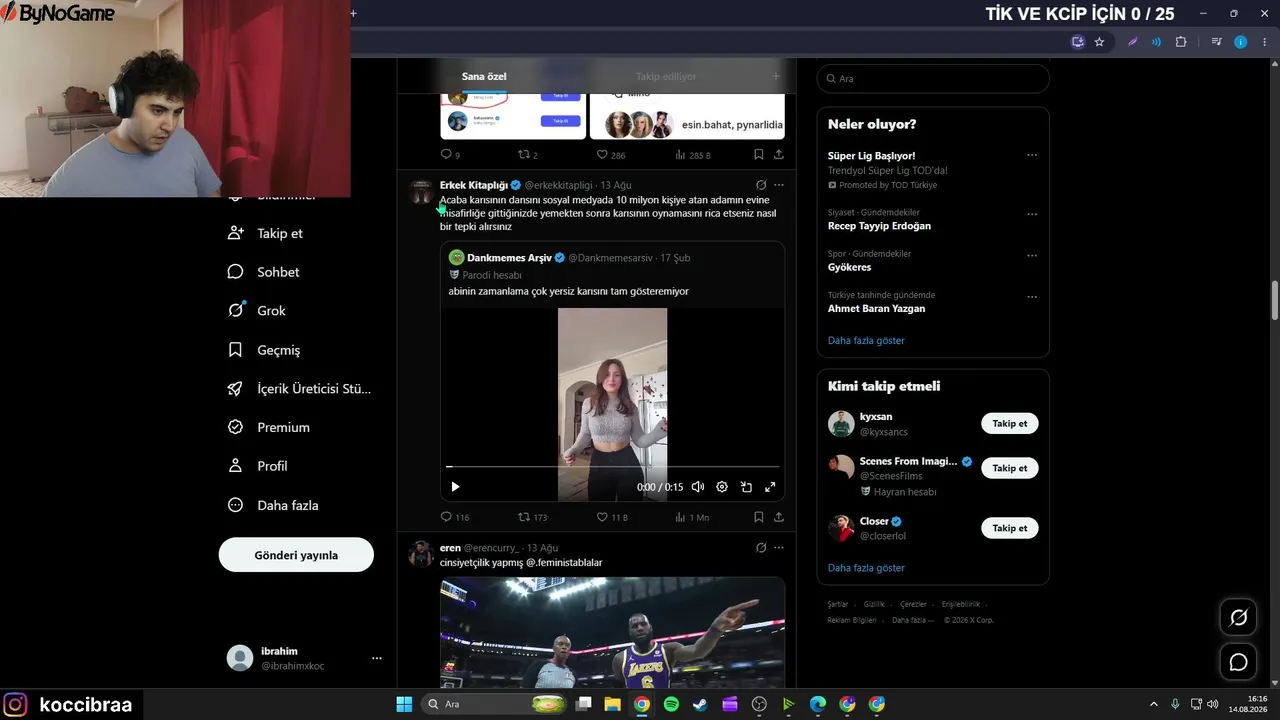Click the video progress bar
Screen dimensions: 1280x720
point(612,467)
